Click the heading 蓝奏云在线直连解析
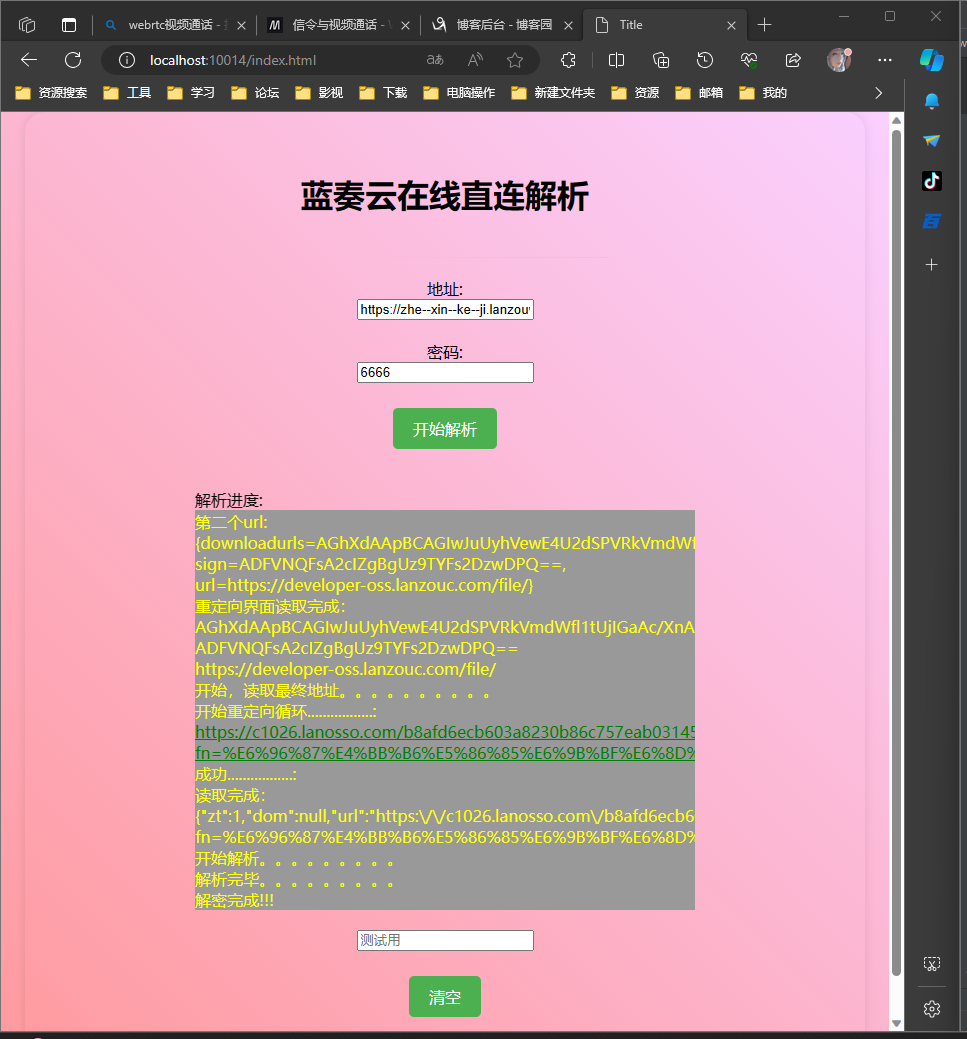This screenshot has height=1039, width=967. click(x=445, y=197)
